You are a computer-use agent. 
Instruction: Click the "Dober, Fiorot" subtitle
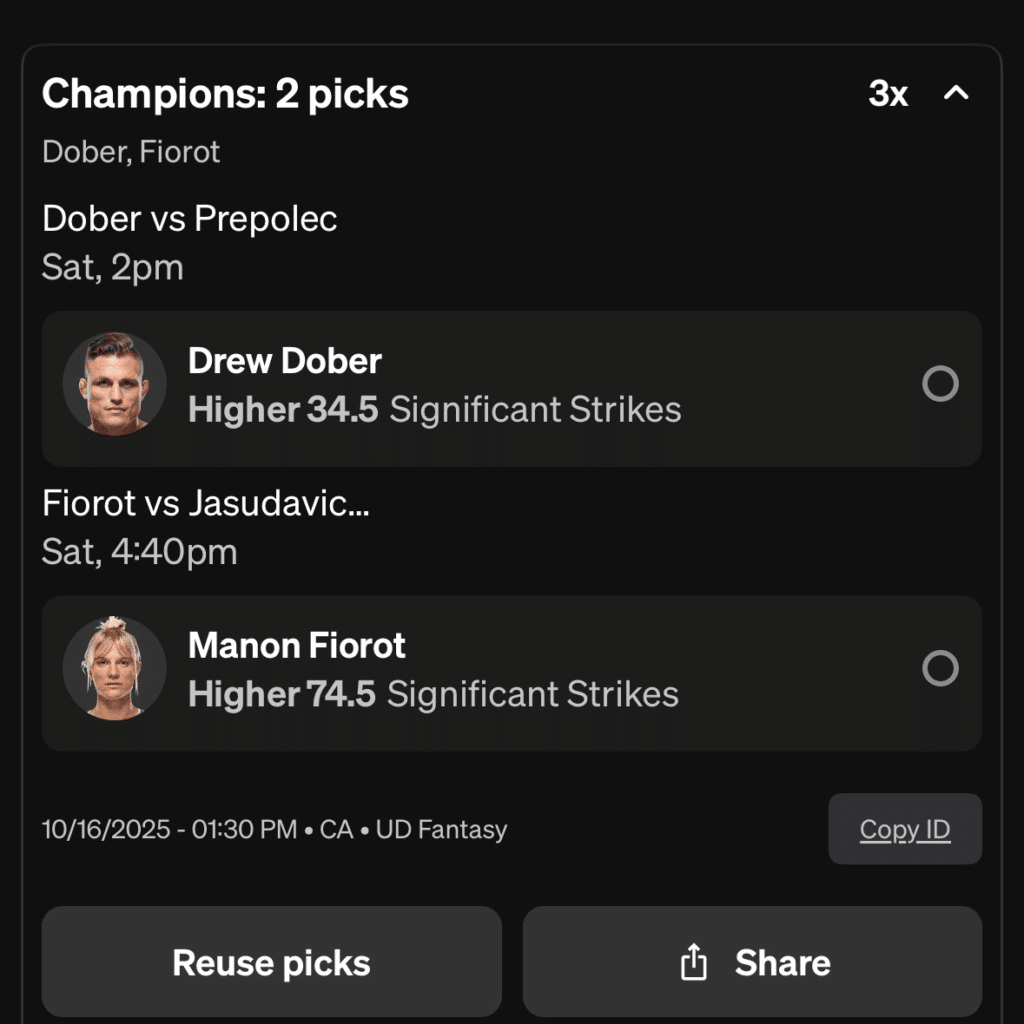(x=131, y=152)
